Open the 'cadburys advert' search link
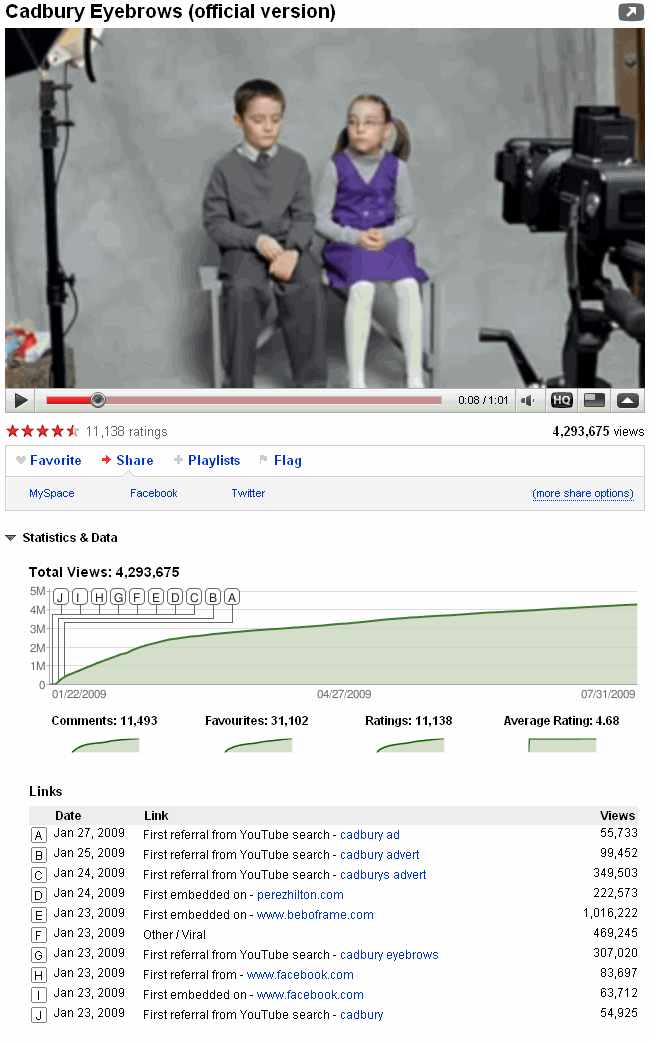654x1043 pixels. click(383, 875)
